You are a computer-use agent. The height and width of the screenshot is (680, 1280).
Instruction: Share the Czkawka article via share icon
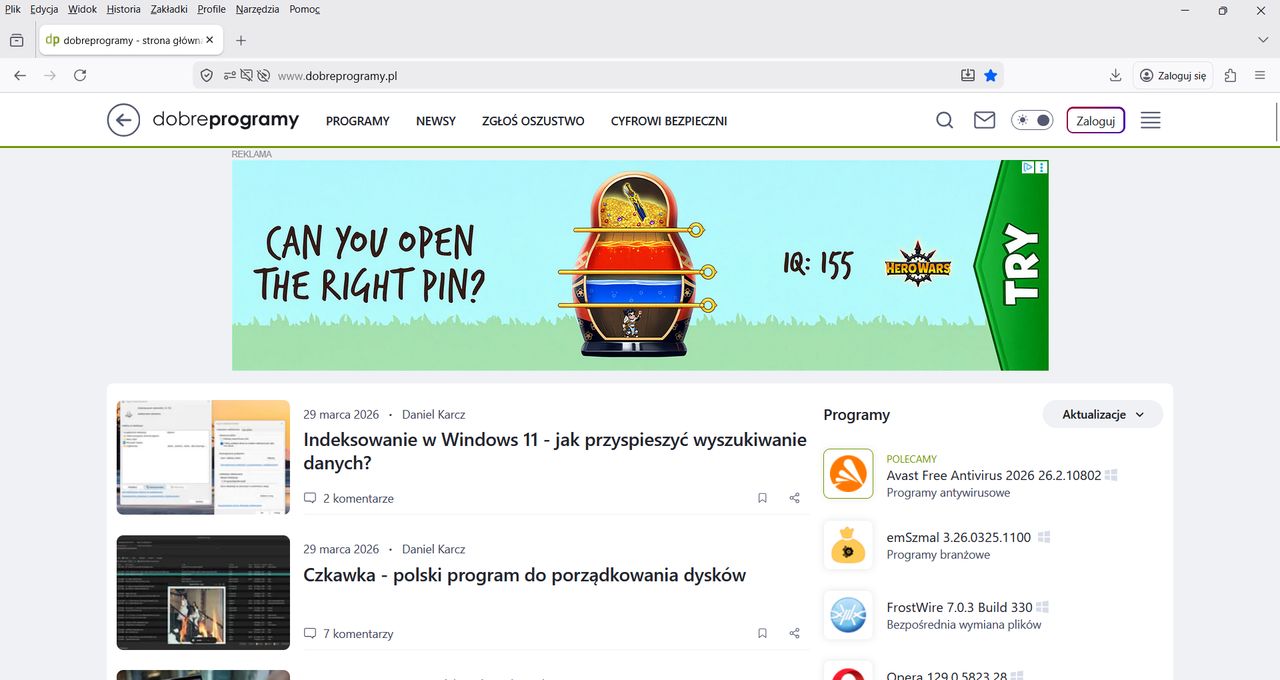(x=794, y=633)
